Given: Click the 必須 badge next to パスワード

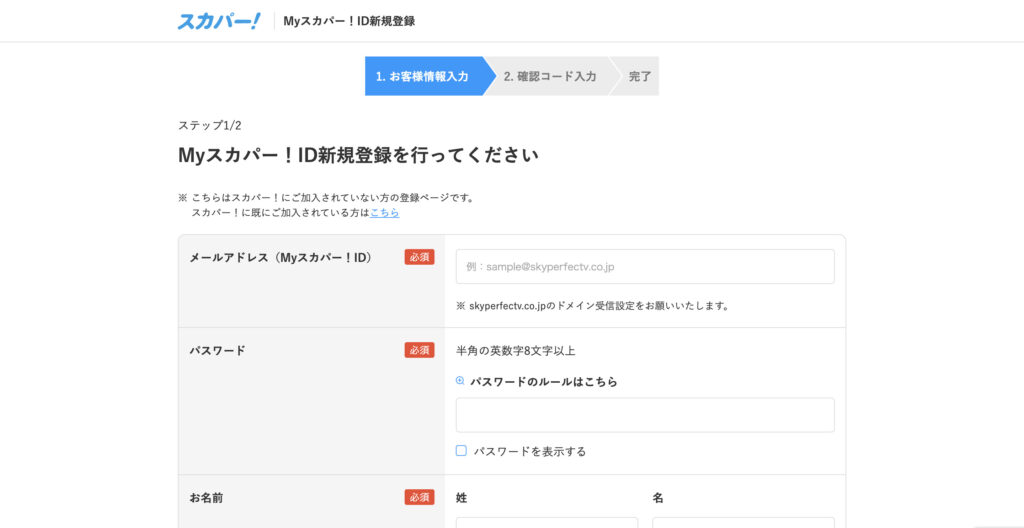Looking at the screenshot, I should [x=419, y=350].
